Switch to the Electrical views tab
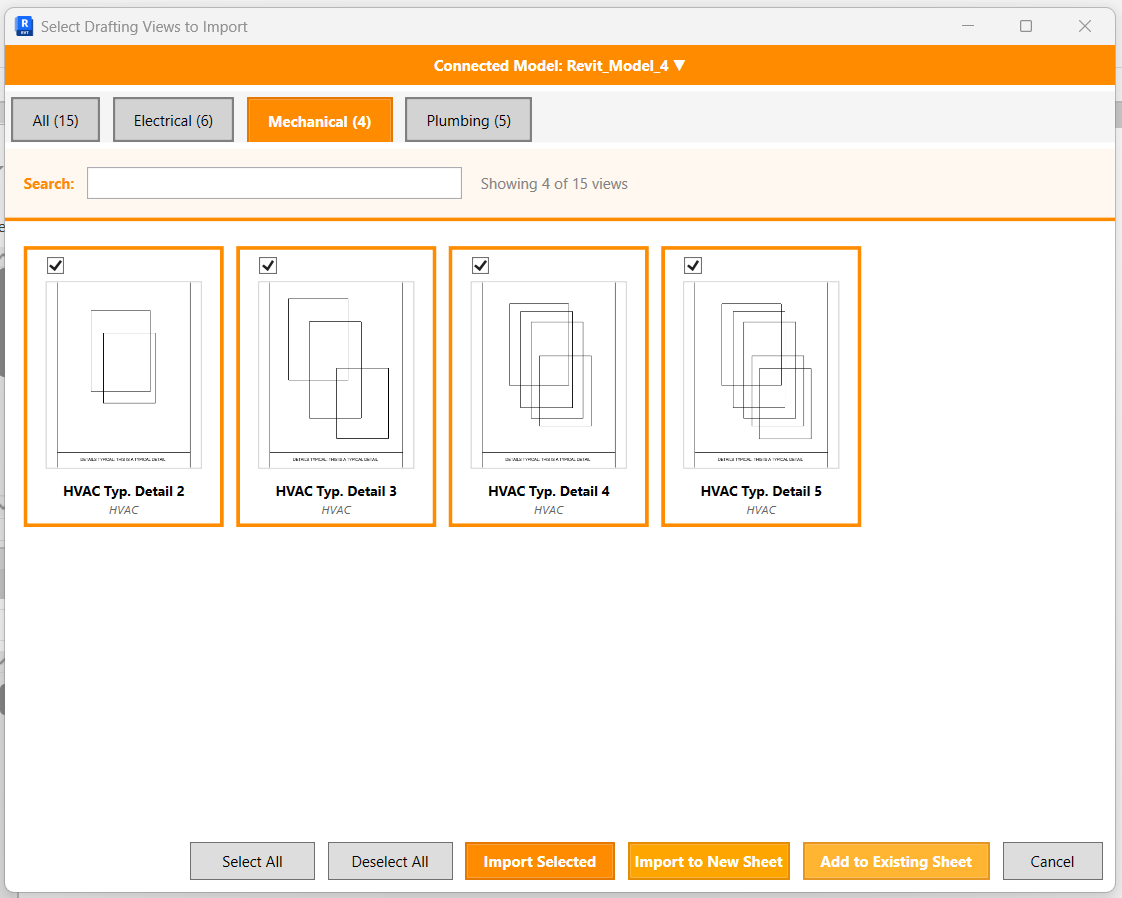The width and height of the screenshot is (1122, 898). (x=173, y=119)
